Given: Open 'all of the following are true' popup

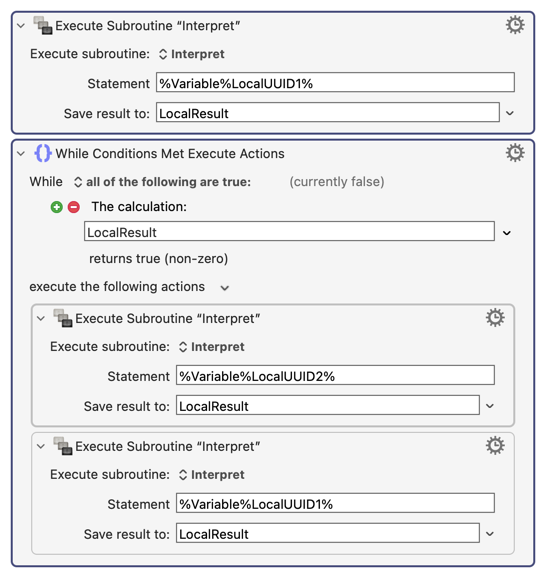Looking at the screenshot, I should [163, 182].
